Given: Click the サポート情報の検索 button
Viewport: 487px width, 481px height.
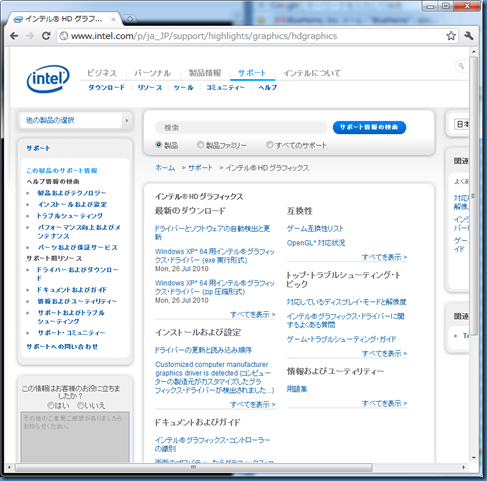Looking at the screenshot, I should click(x=369, y=127).
